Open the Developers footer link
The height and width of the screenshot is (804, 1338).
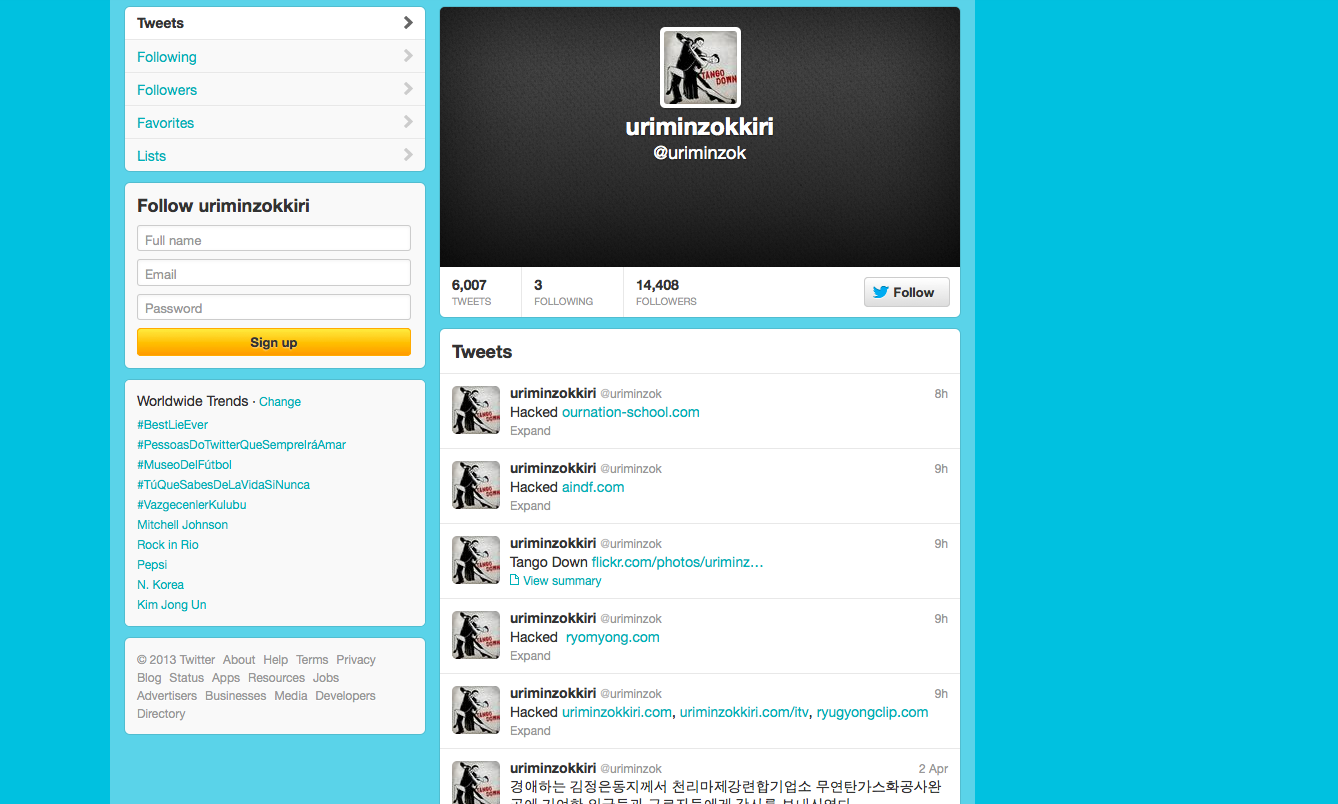pyautogui.click(x=346, y=696)
